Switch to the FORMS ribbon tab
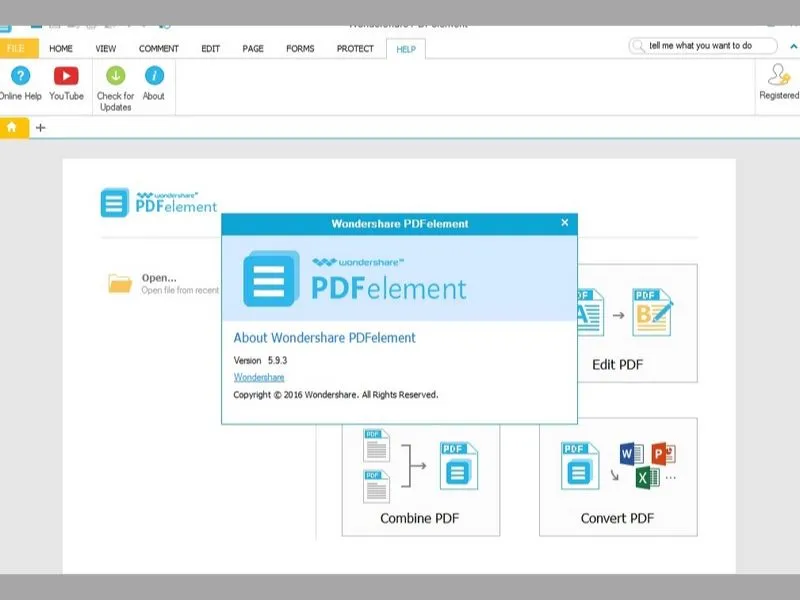Screen dimensions: 800x600 click(300, 48)
